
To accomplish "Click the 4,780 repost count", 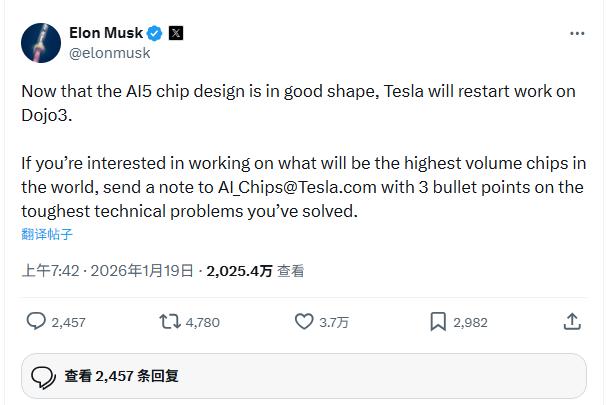I will pyautogui.click(x=203, y=322).
